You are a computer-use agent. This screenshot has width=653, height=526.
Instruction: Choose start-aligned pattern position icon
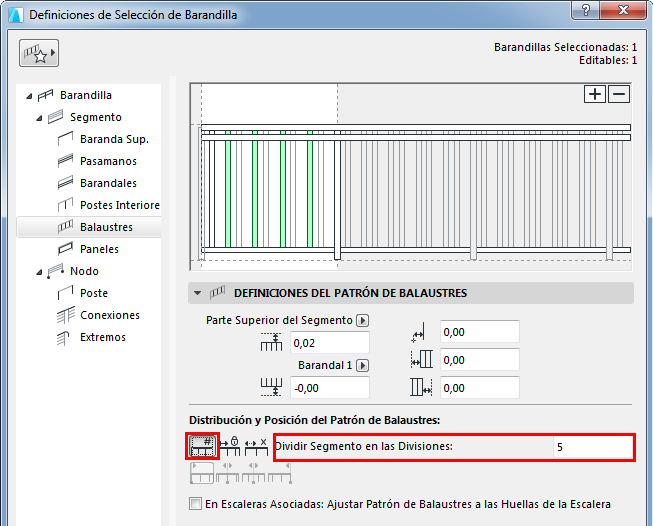202,473
